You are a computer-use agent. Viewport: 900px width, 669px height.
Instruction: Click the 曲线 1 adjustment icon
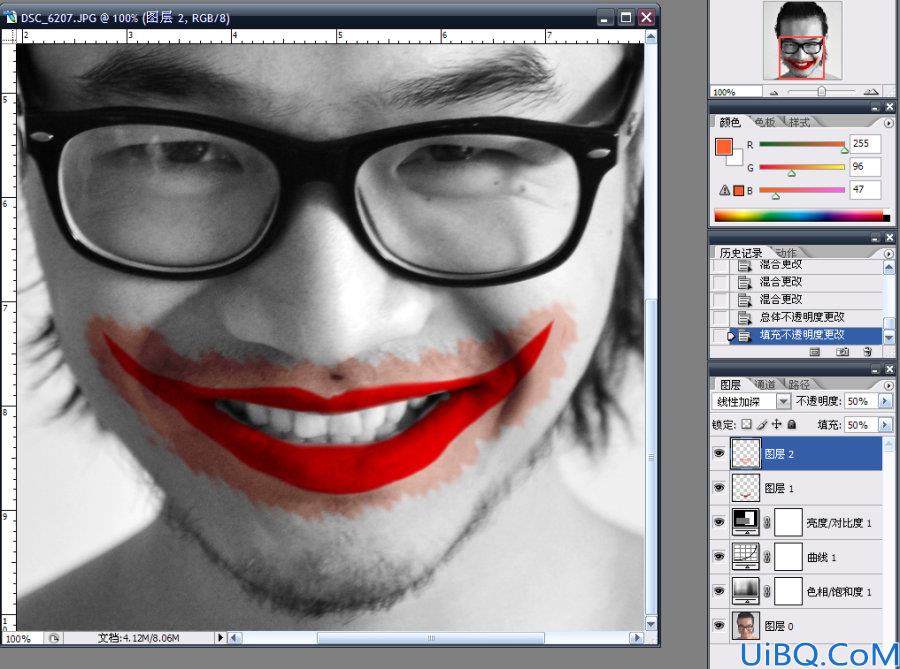click(746, 557)
